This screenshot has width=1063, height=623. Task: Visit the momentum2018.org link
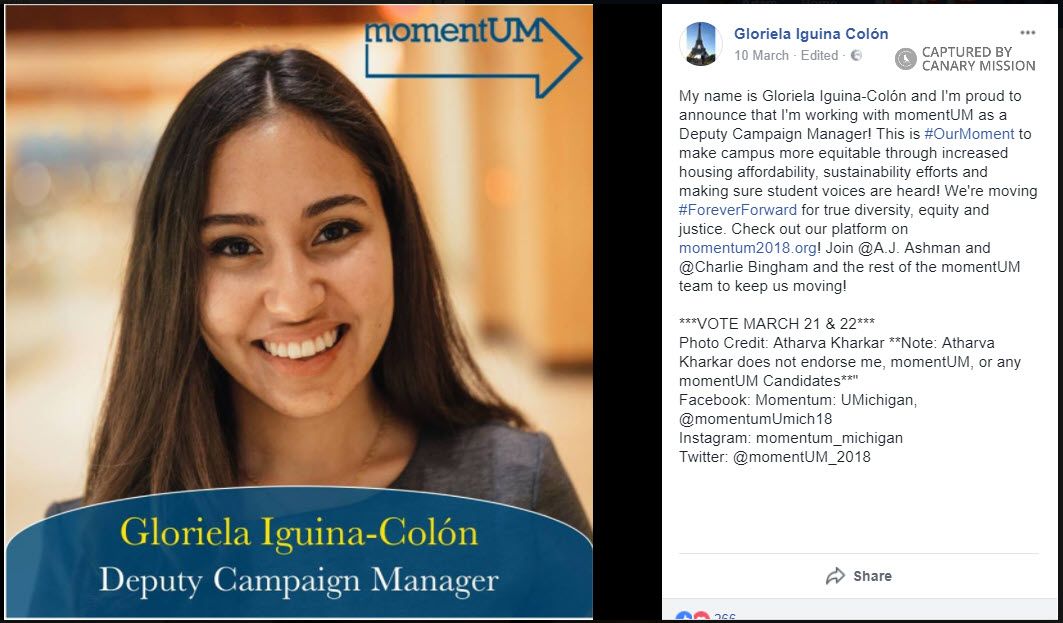click(x=748, y=248)
